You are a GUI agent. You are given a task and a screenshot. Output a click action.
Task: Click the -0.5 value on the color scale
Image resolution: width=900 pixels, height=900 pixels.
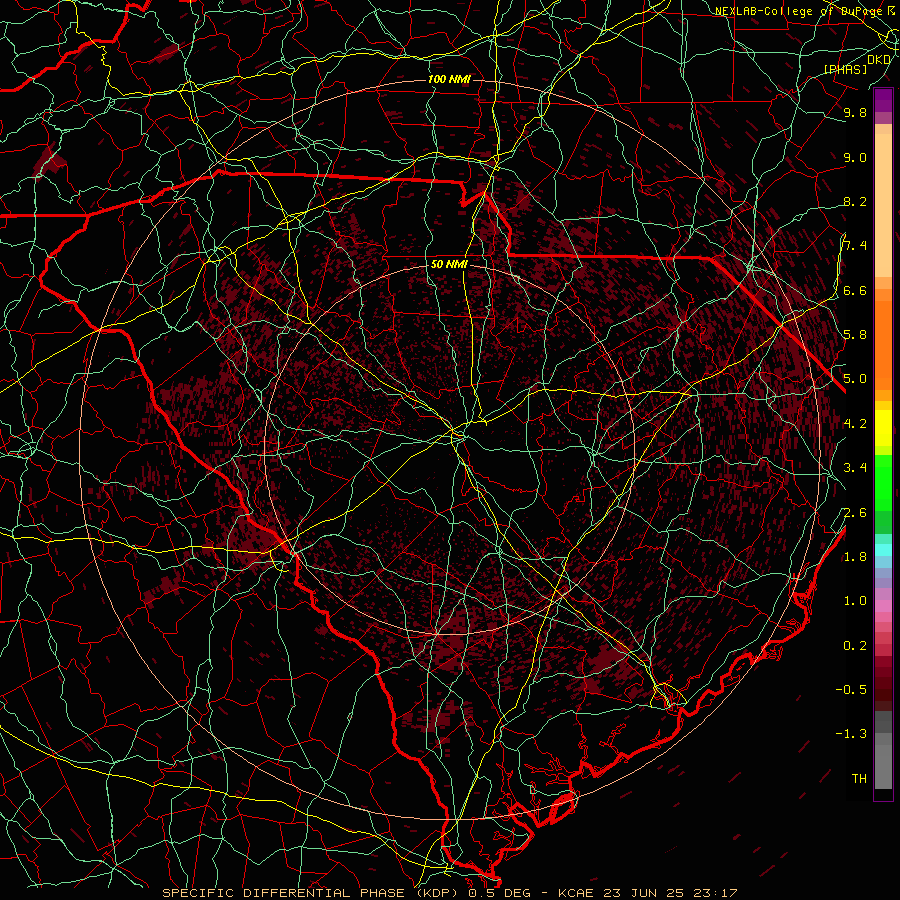(x=851, y=690)
